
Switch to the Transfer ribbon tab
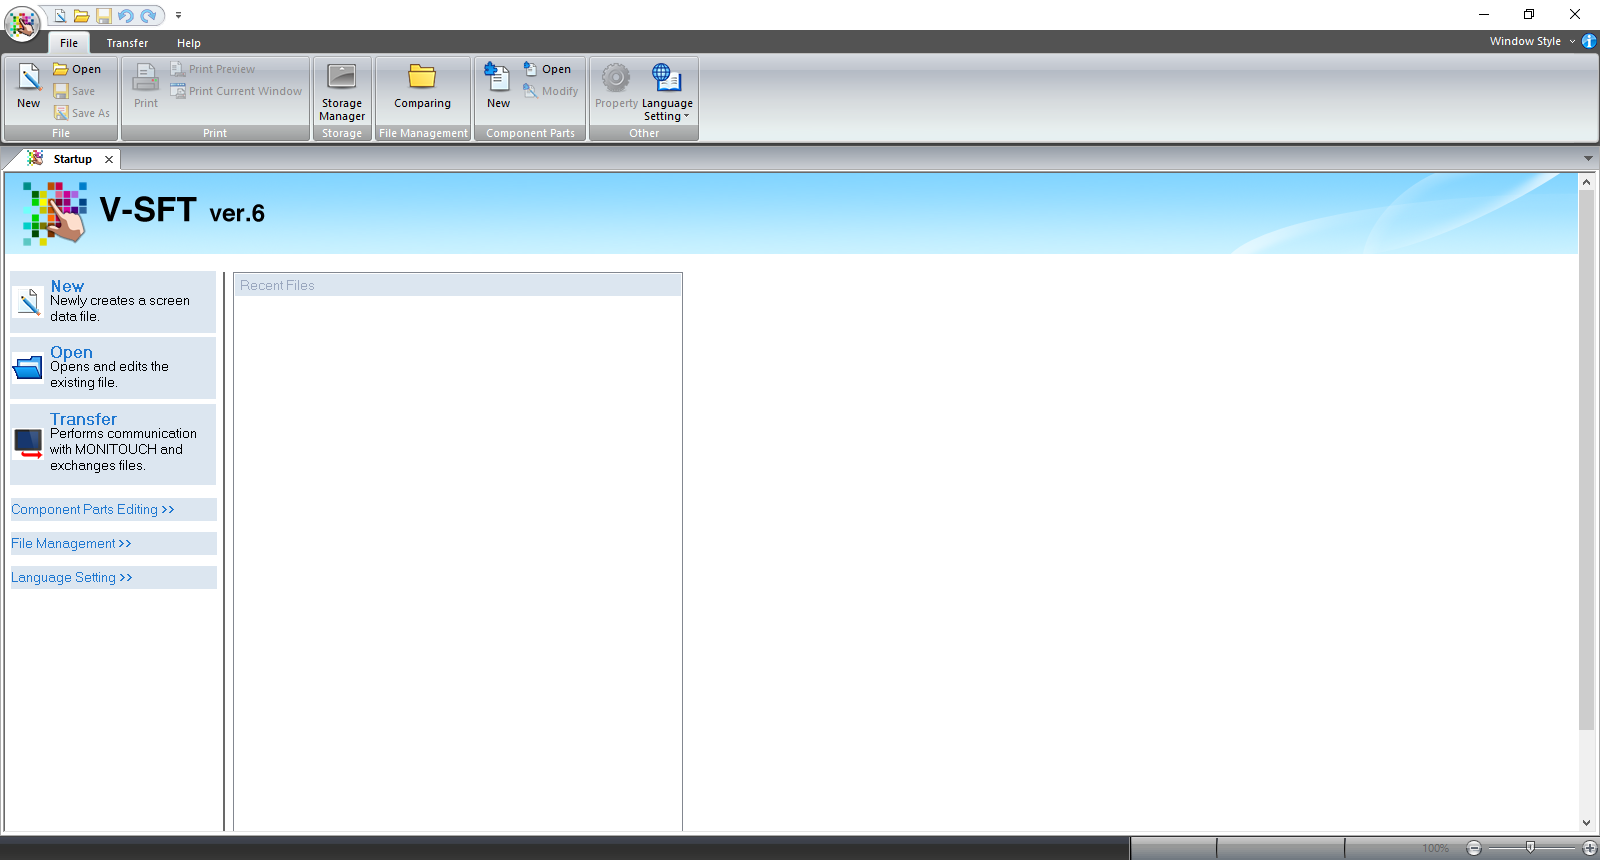click(127, 43)
